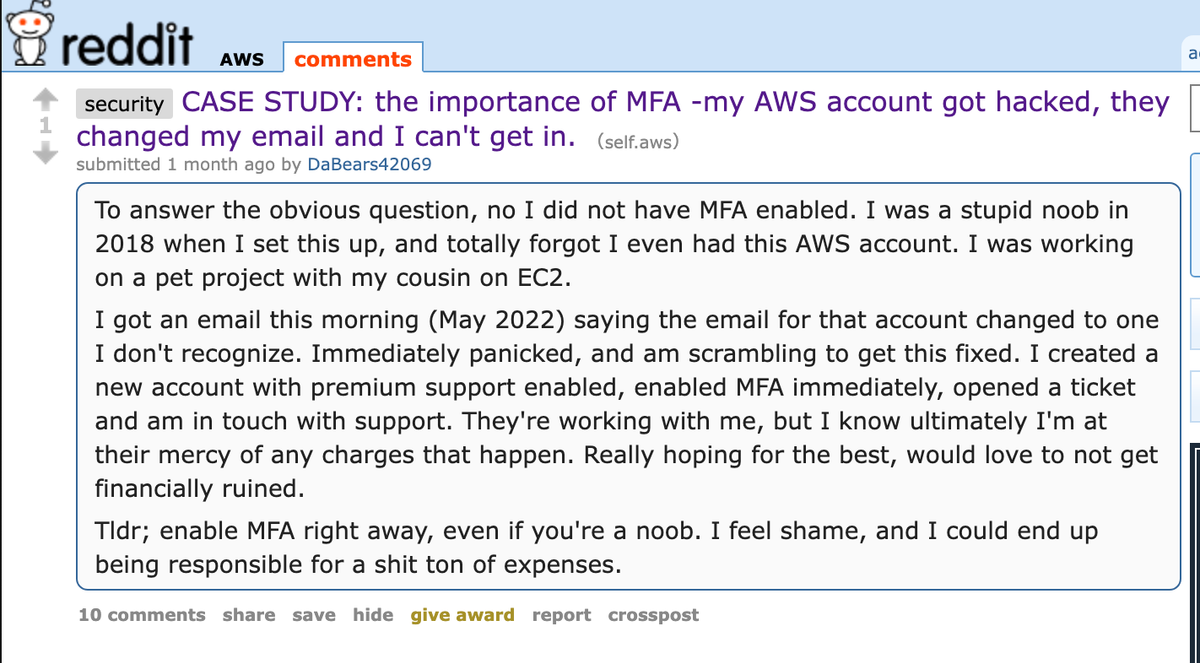Crosspost this submission
Screen dimensions: 1200x663
click(x=653, y=614)
